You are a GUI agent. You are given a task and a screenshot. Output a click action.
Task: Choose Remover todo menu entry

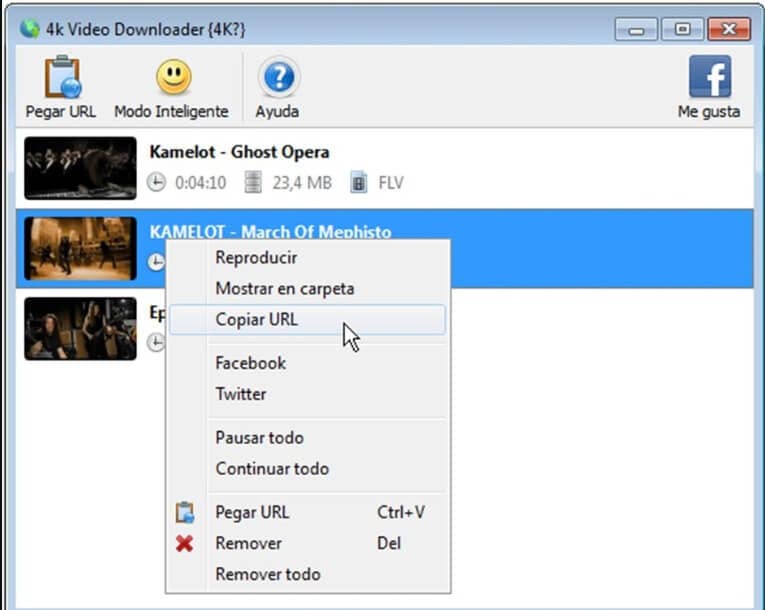tap(308, 574)
